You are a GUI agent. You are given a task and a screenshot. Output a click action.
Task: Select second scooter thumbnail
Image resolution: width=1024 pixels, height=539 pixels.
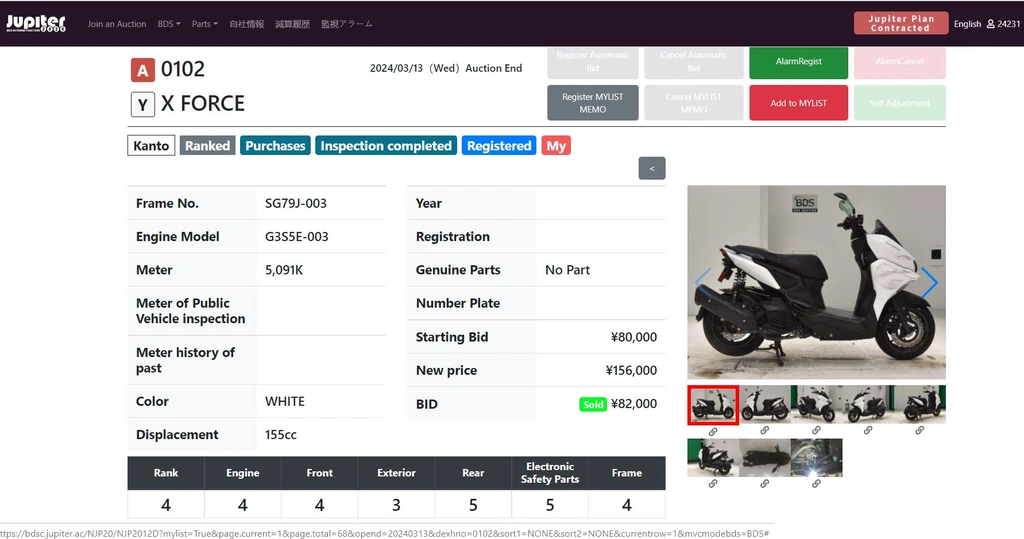[765, 404]
